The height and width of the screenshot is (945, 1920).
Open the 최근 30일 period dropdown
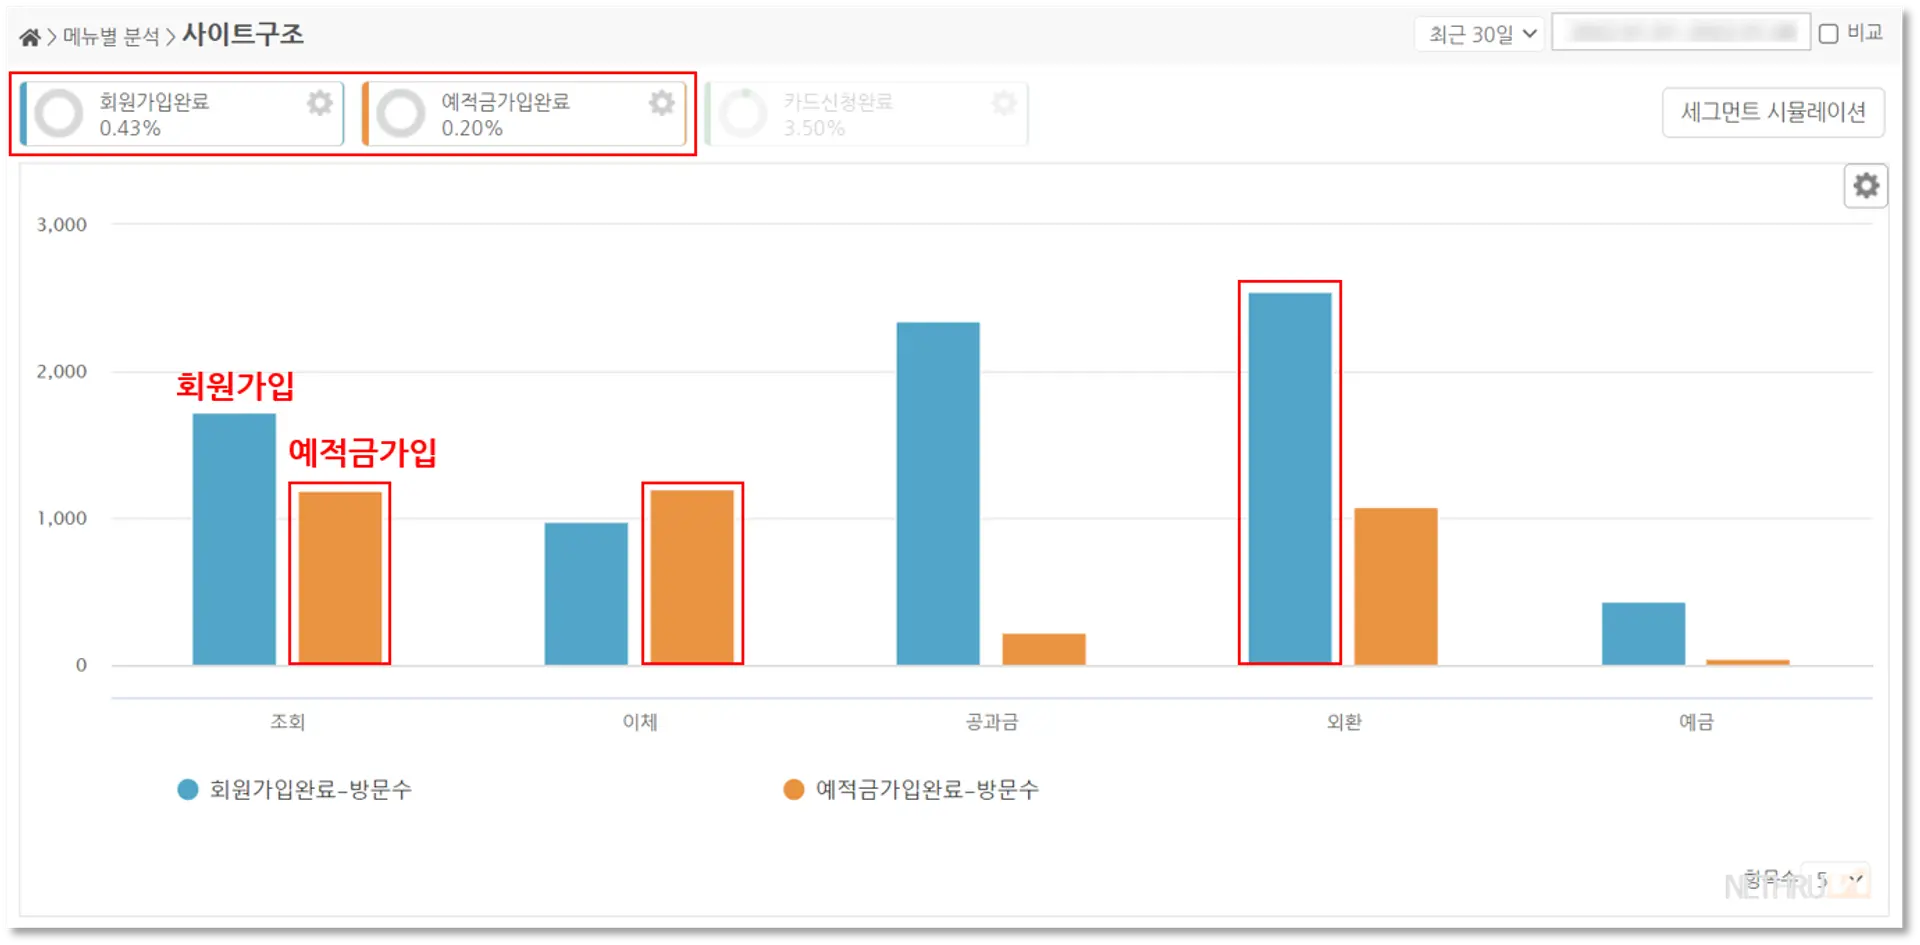tap(1480, 34)
